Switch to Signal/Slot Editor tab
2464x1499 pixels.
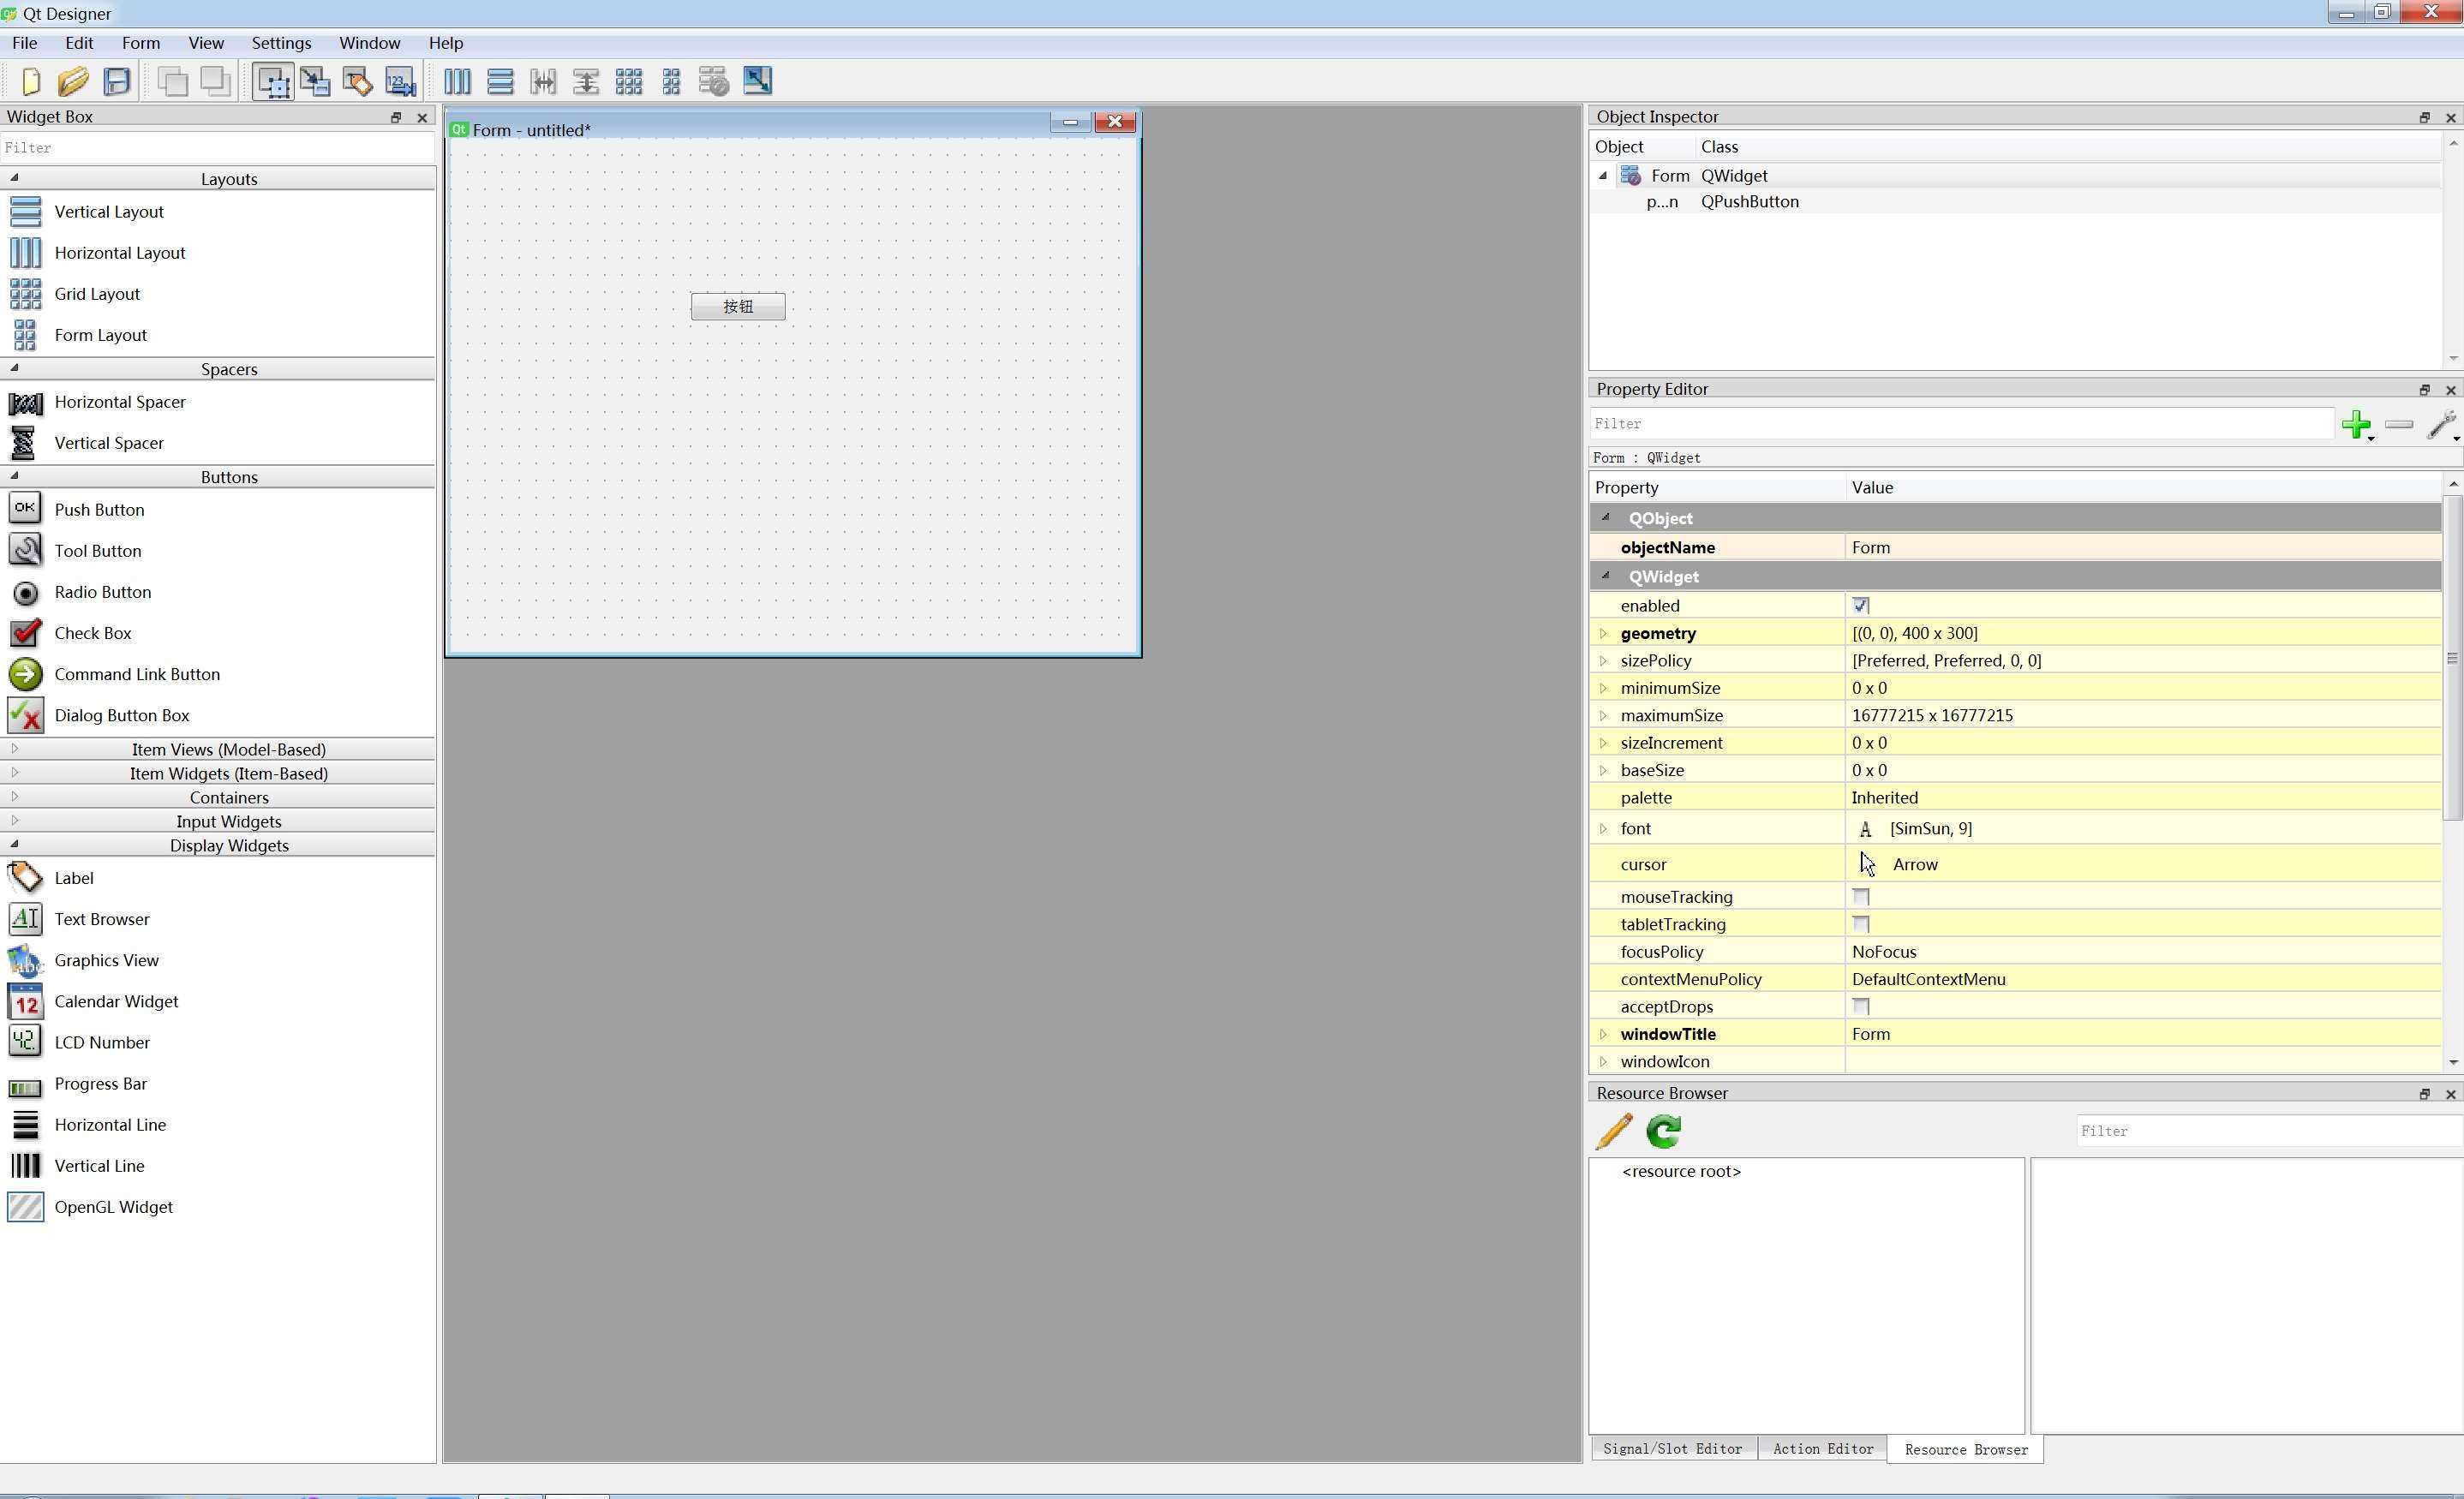coord(1674,1448)
